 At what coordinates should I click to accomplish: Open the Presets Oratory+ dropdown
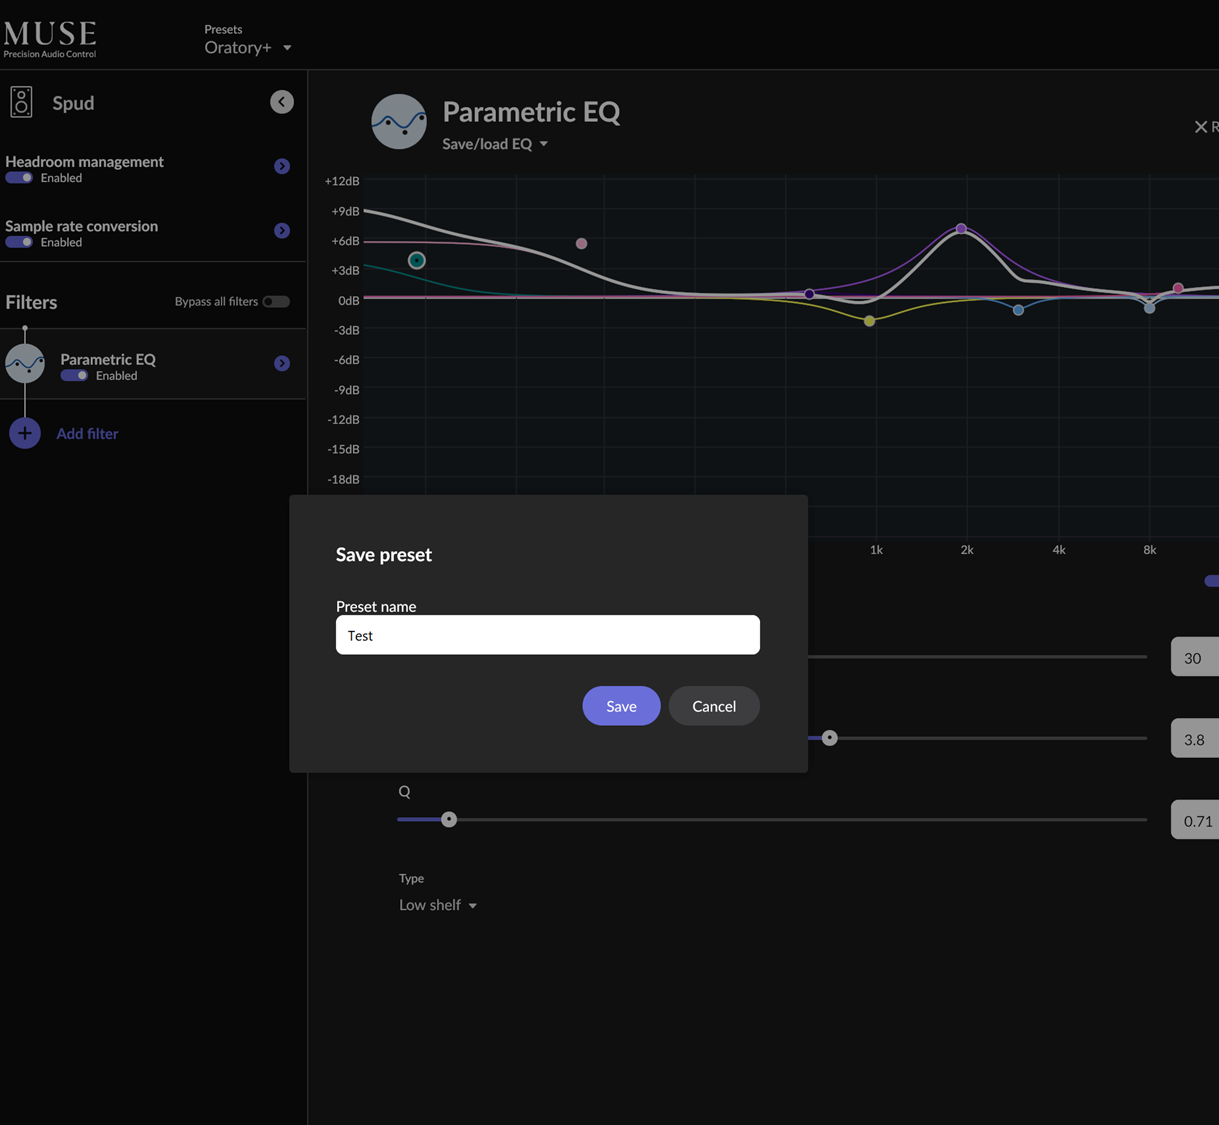click(248, 48)
